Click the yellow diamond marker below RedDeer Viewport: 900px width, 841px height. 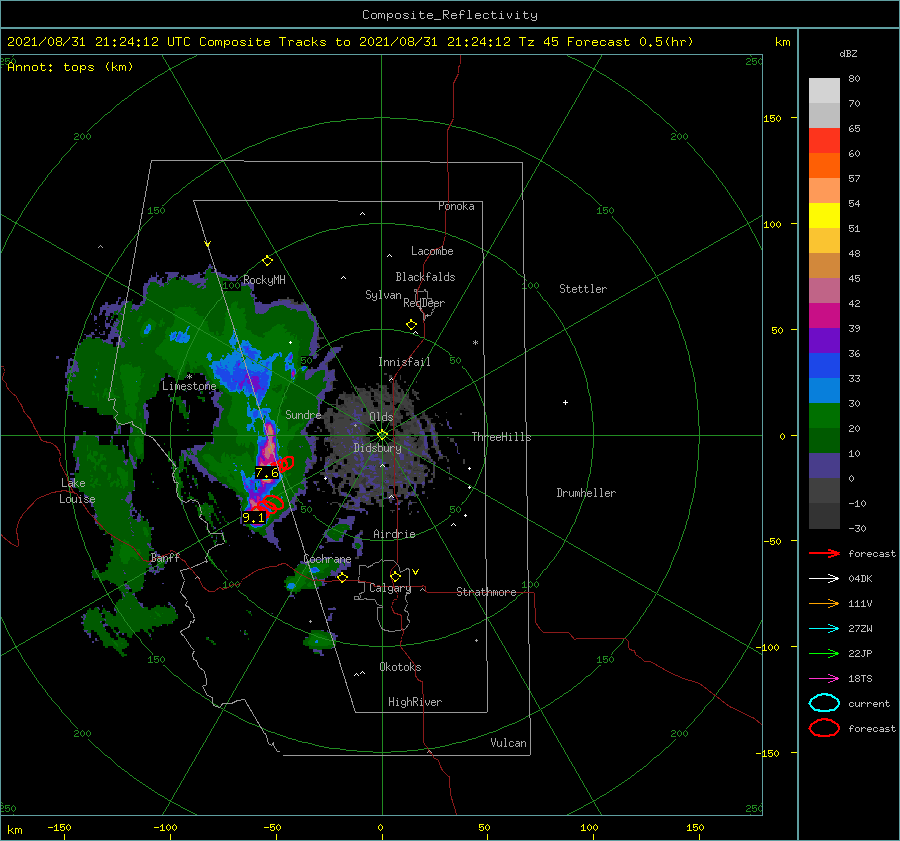(x=411, y=325)
